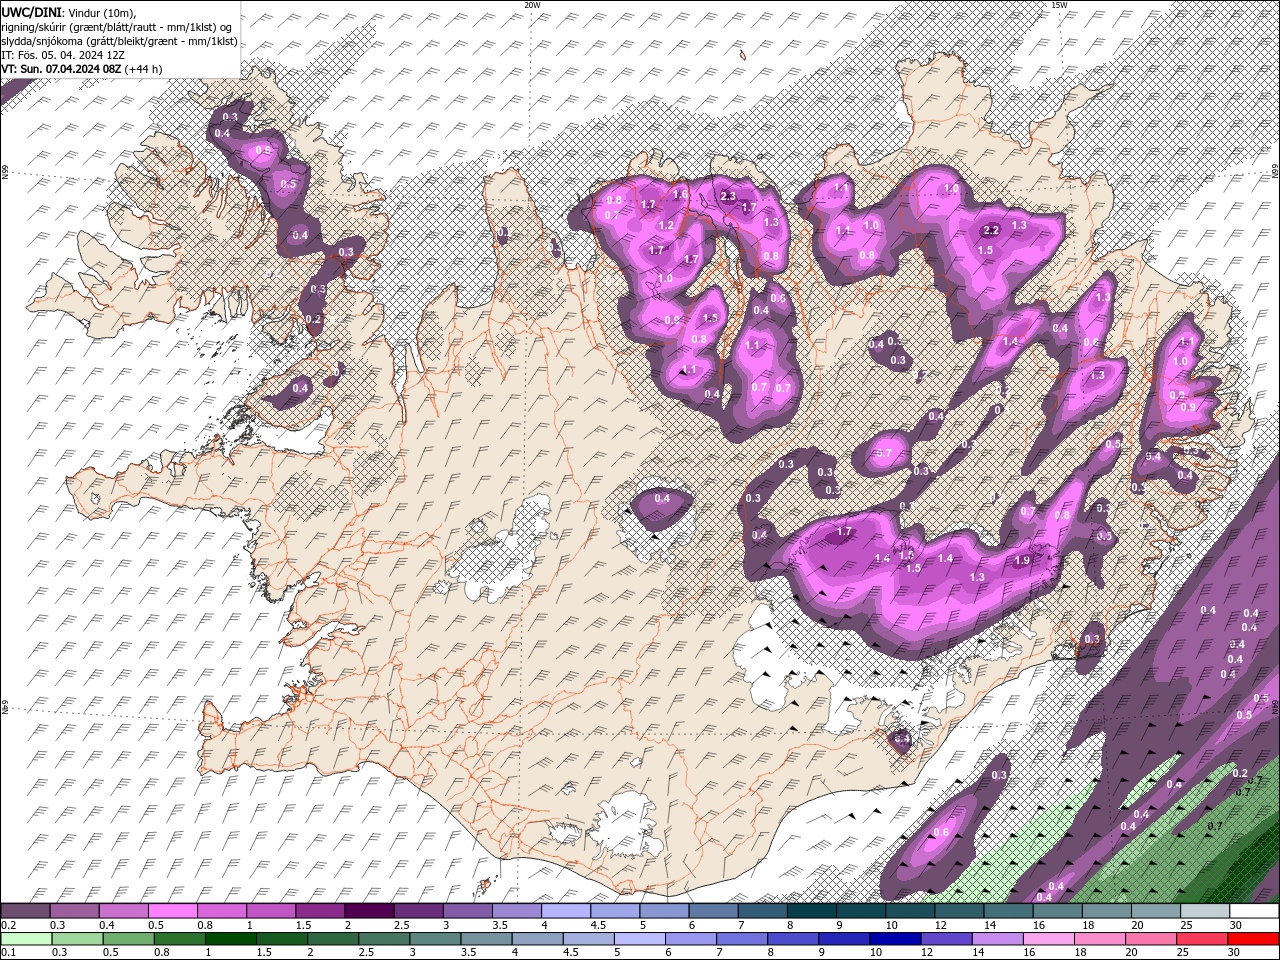Click the bright red 30 rain scale swatch
1280x960 pixels.
1254,939
